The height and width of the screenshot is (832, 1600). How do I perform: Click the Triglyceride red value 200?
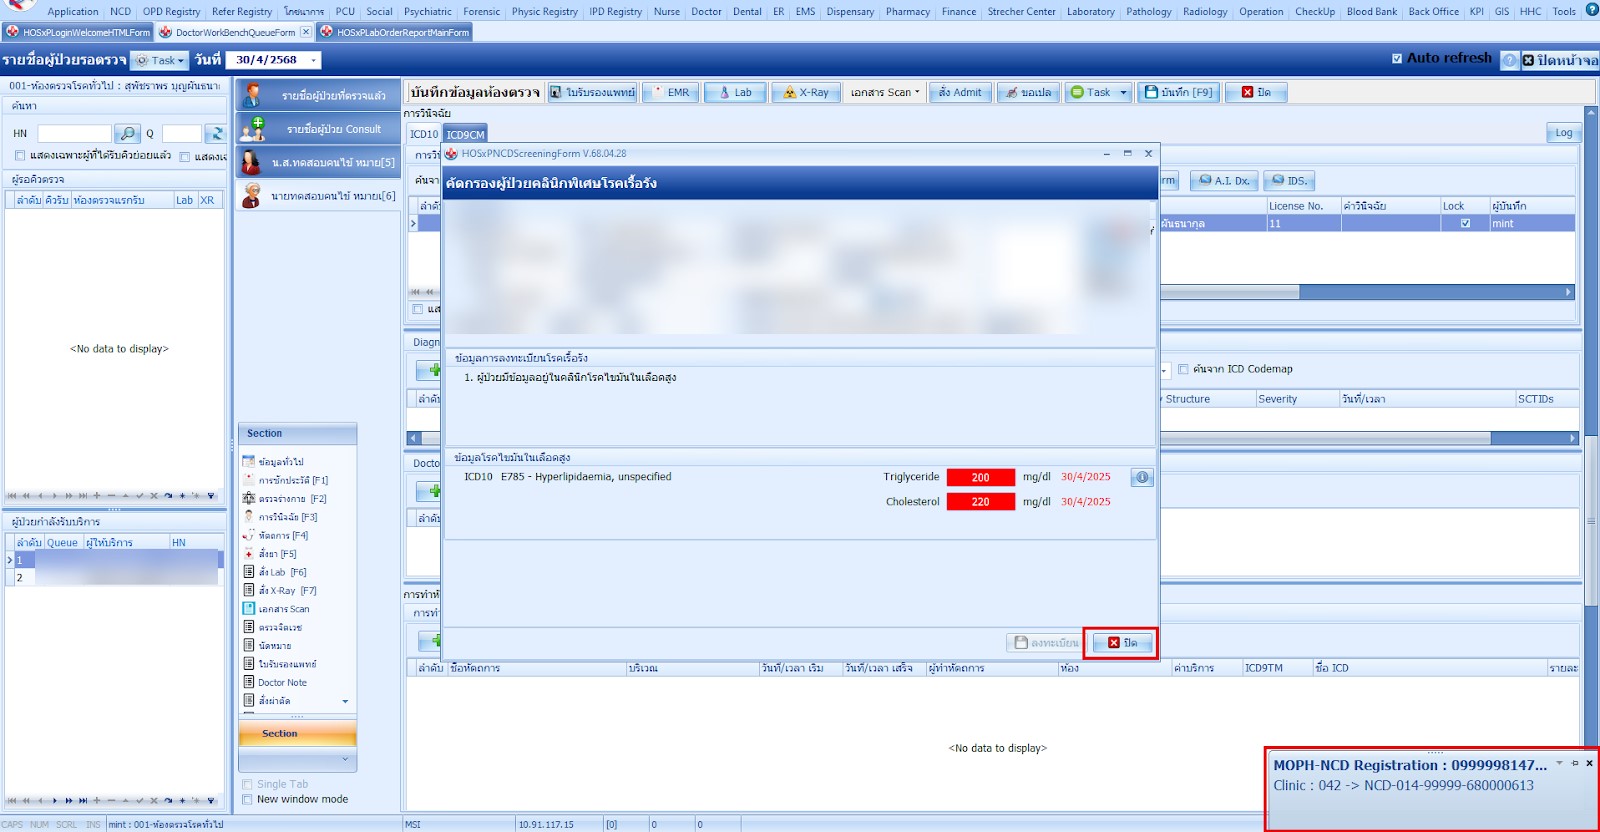tap(980, 477)
